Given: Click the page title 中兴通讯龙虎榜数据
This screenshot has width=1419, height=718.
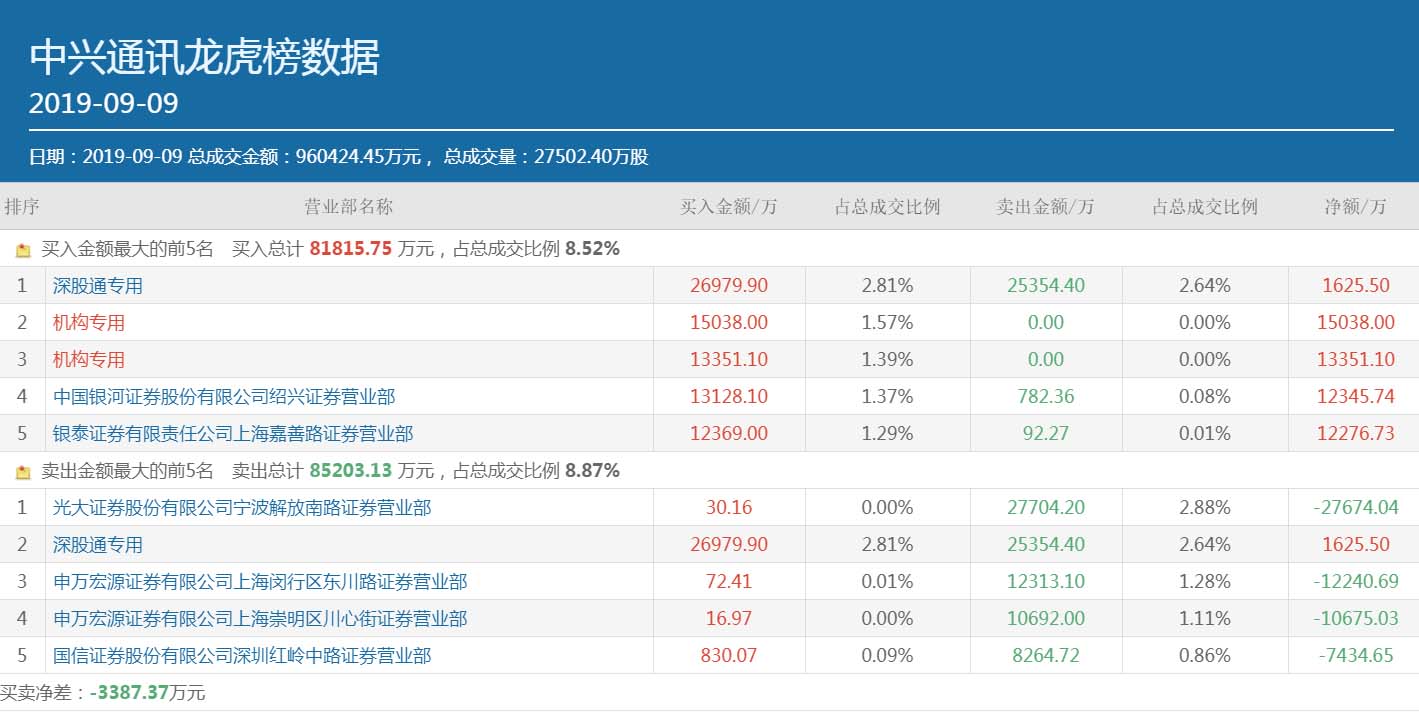Looking at the screenshot, I should (205, 58).
